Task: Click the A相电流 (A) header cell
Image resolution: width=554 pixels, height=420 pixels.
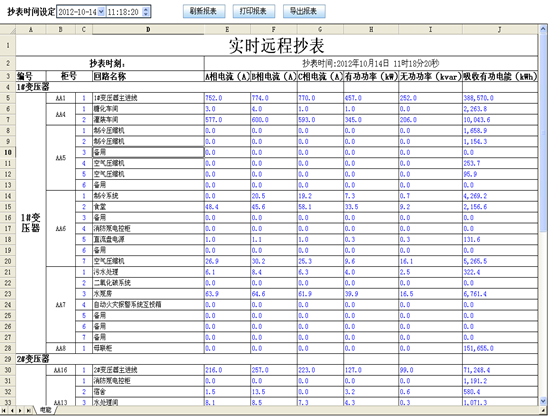Action: [227, 76]
